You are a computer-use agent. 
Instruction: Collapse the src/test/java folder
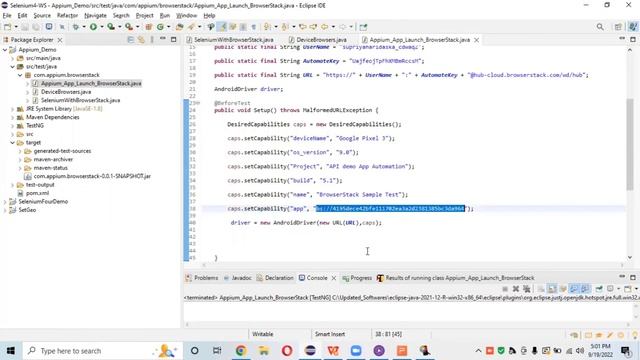pos(12,67)
